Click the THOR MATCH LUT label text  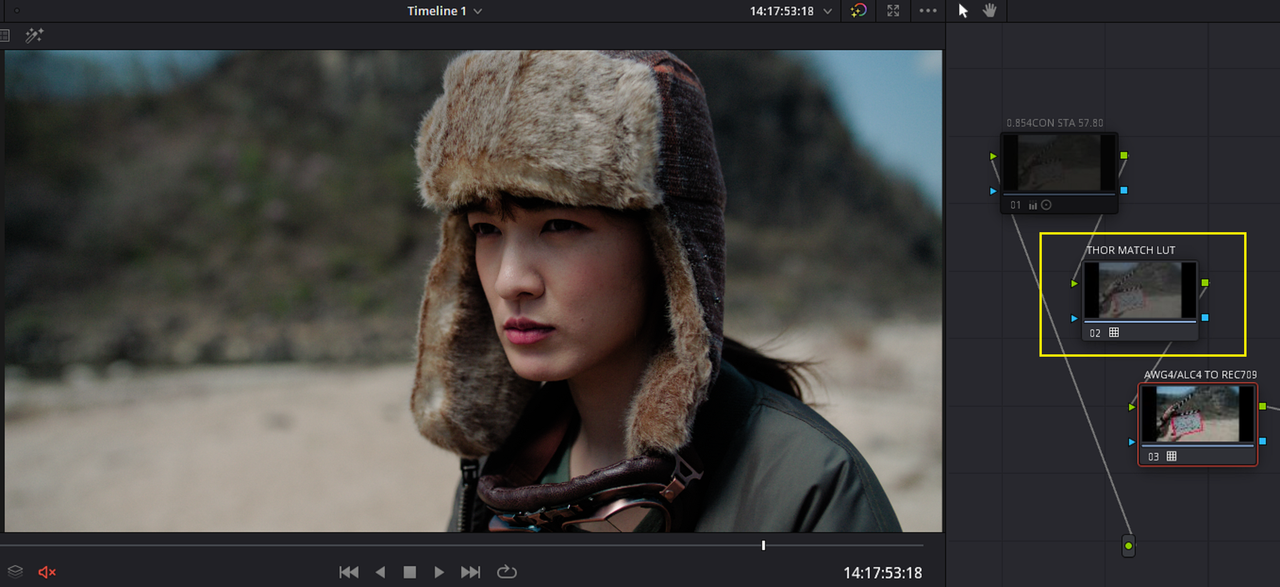(x=1131, y=250)
